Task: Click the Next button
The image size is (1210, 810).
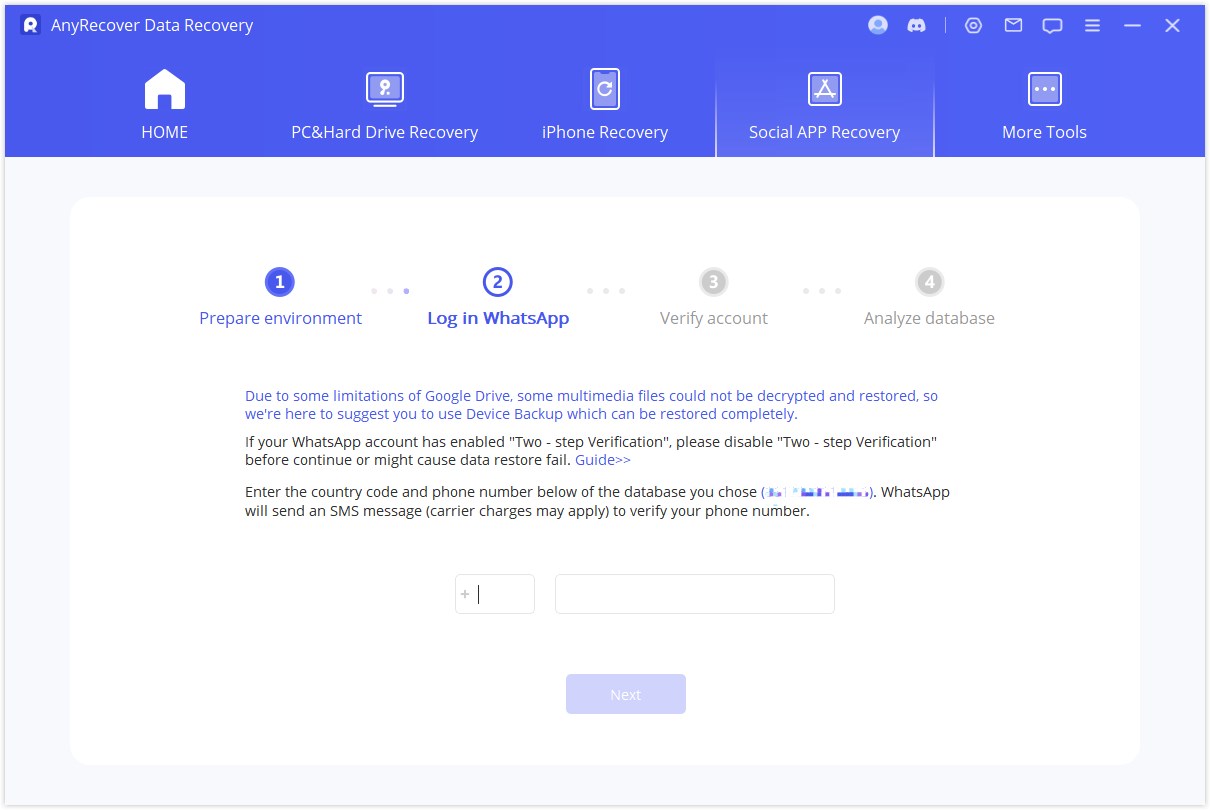Action: tap(625, 693)
